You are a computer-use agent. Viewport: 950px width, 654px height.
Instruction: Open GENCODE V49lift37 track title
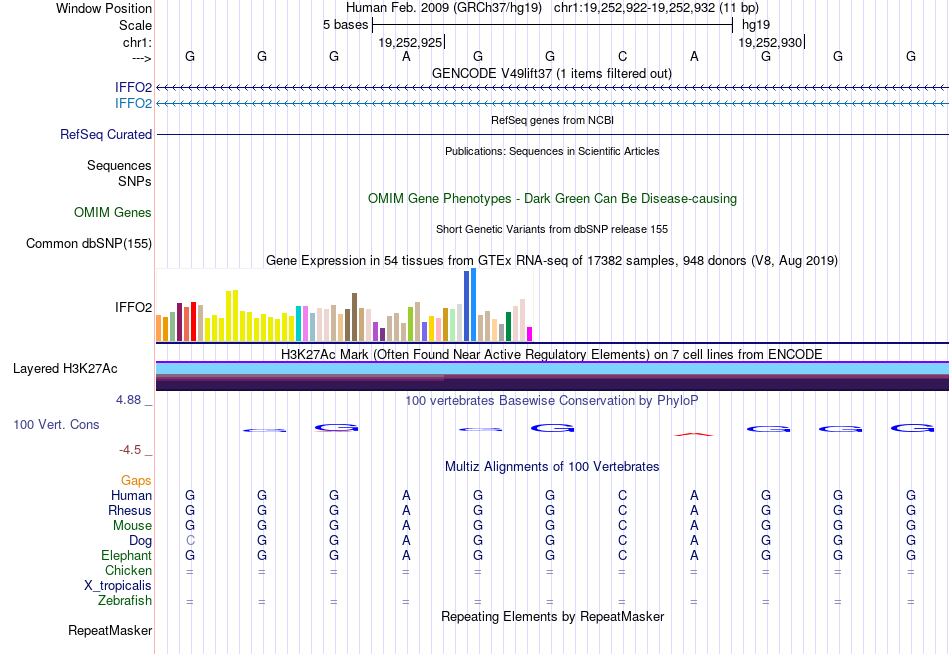tap(551, 73)
